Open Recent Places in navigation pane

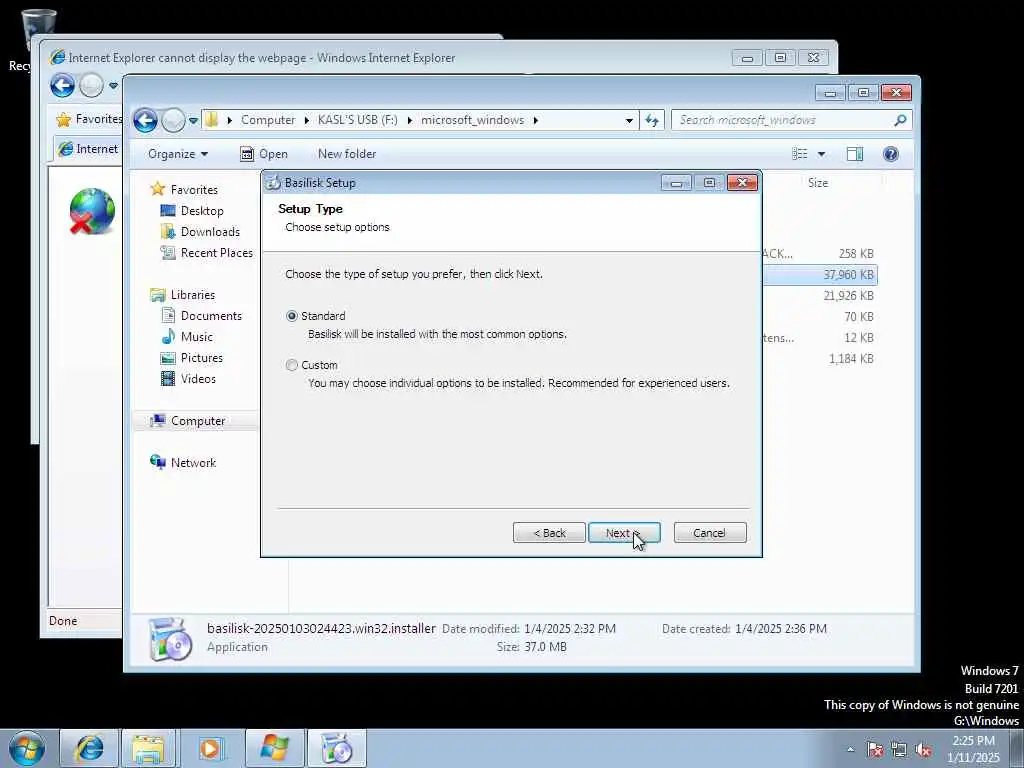pyautogui.click(x=216, y=253)
